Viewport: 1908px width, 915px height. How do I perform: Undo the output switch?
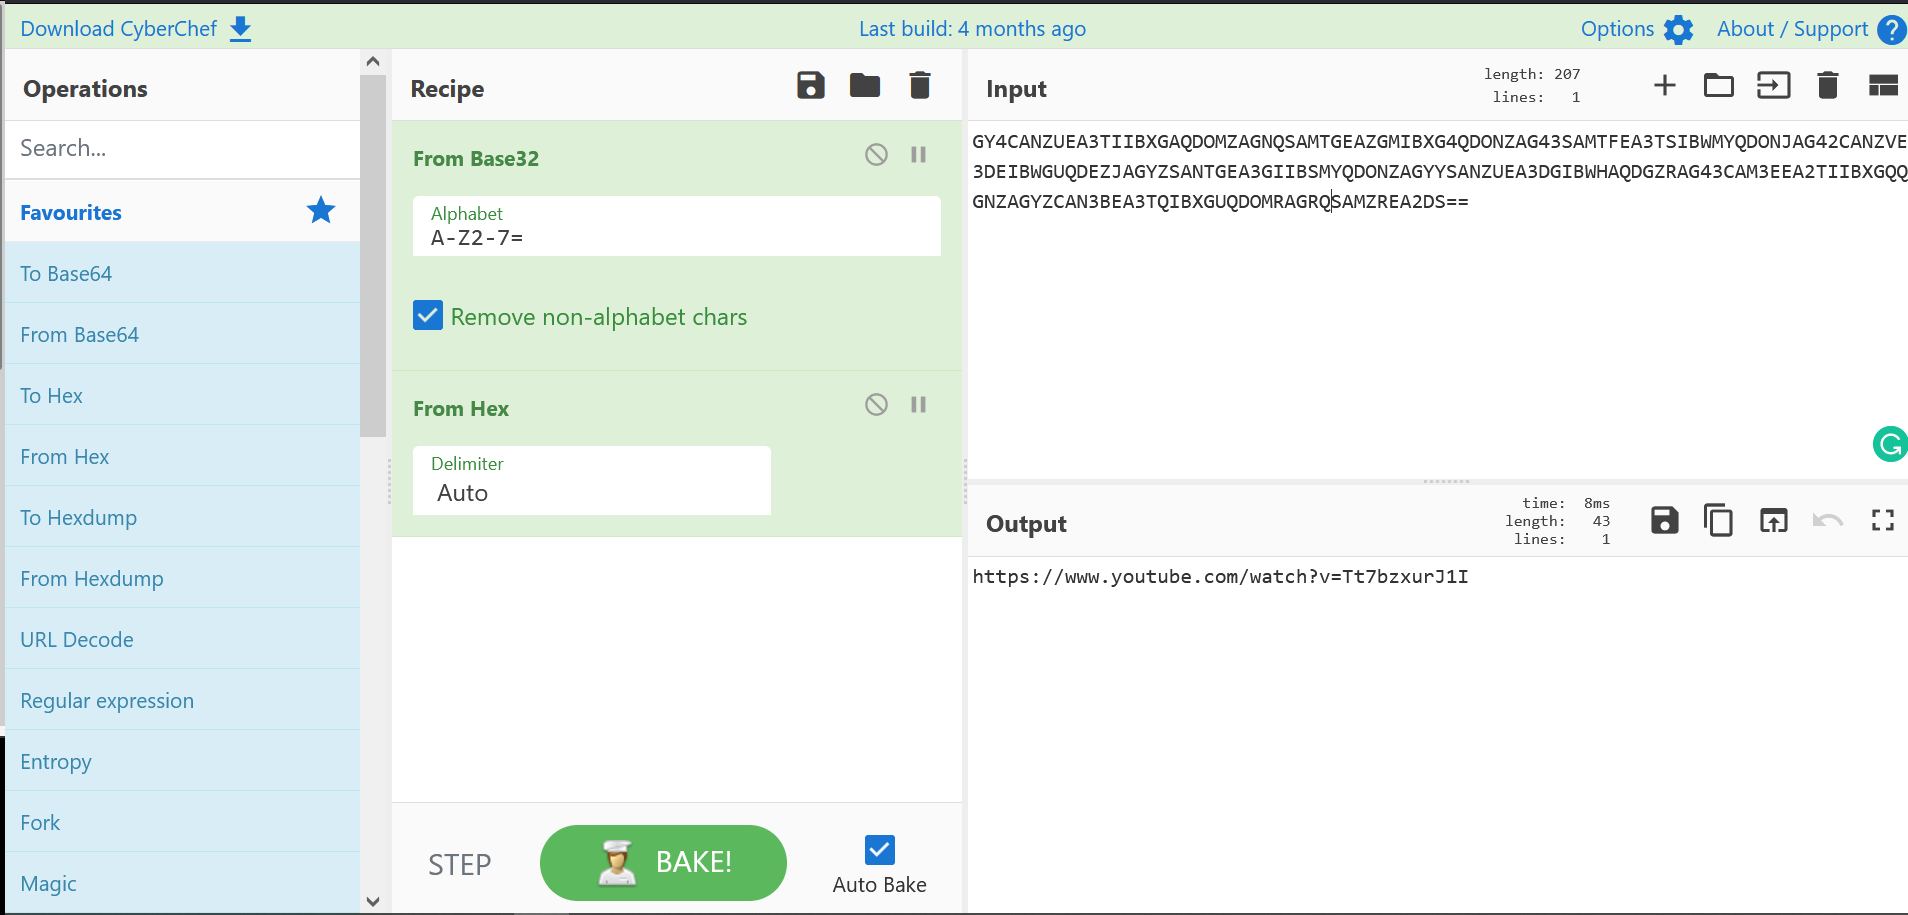(1828, 520)
